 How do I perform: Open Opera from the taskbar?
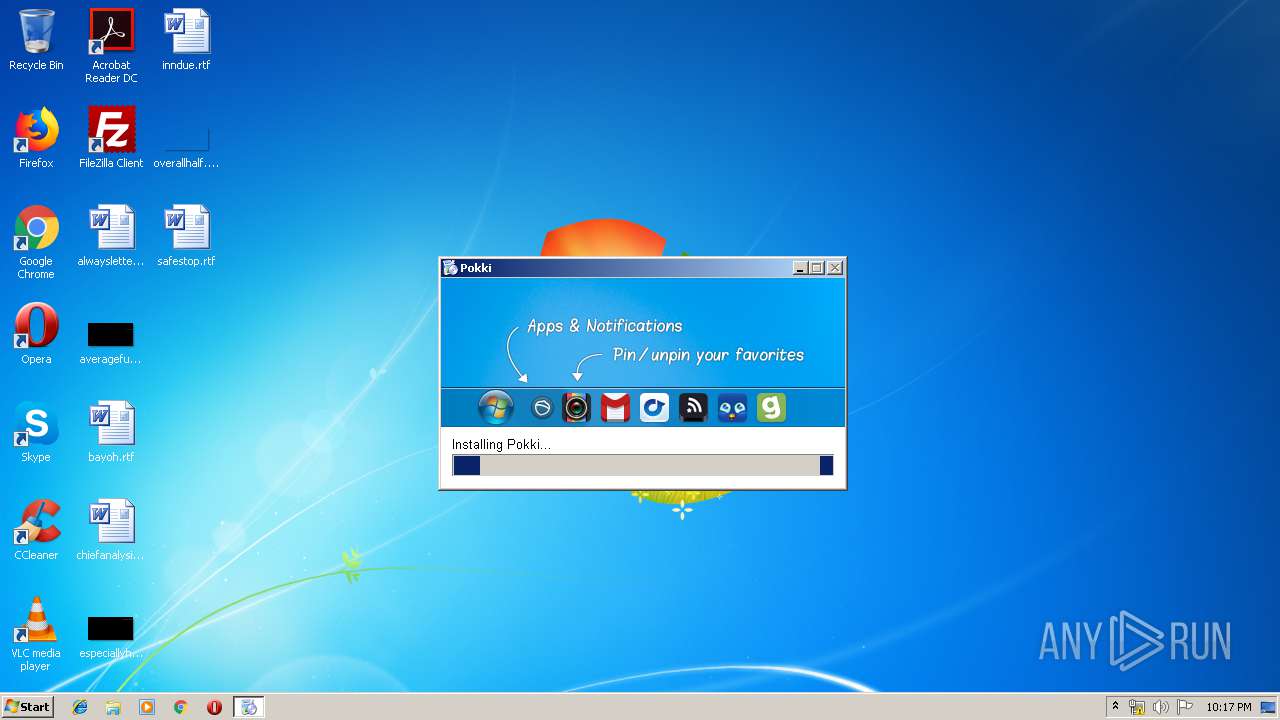(214, 707)
